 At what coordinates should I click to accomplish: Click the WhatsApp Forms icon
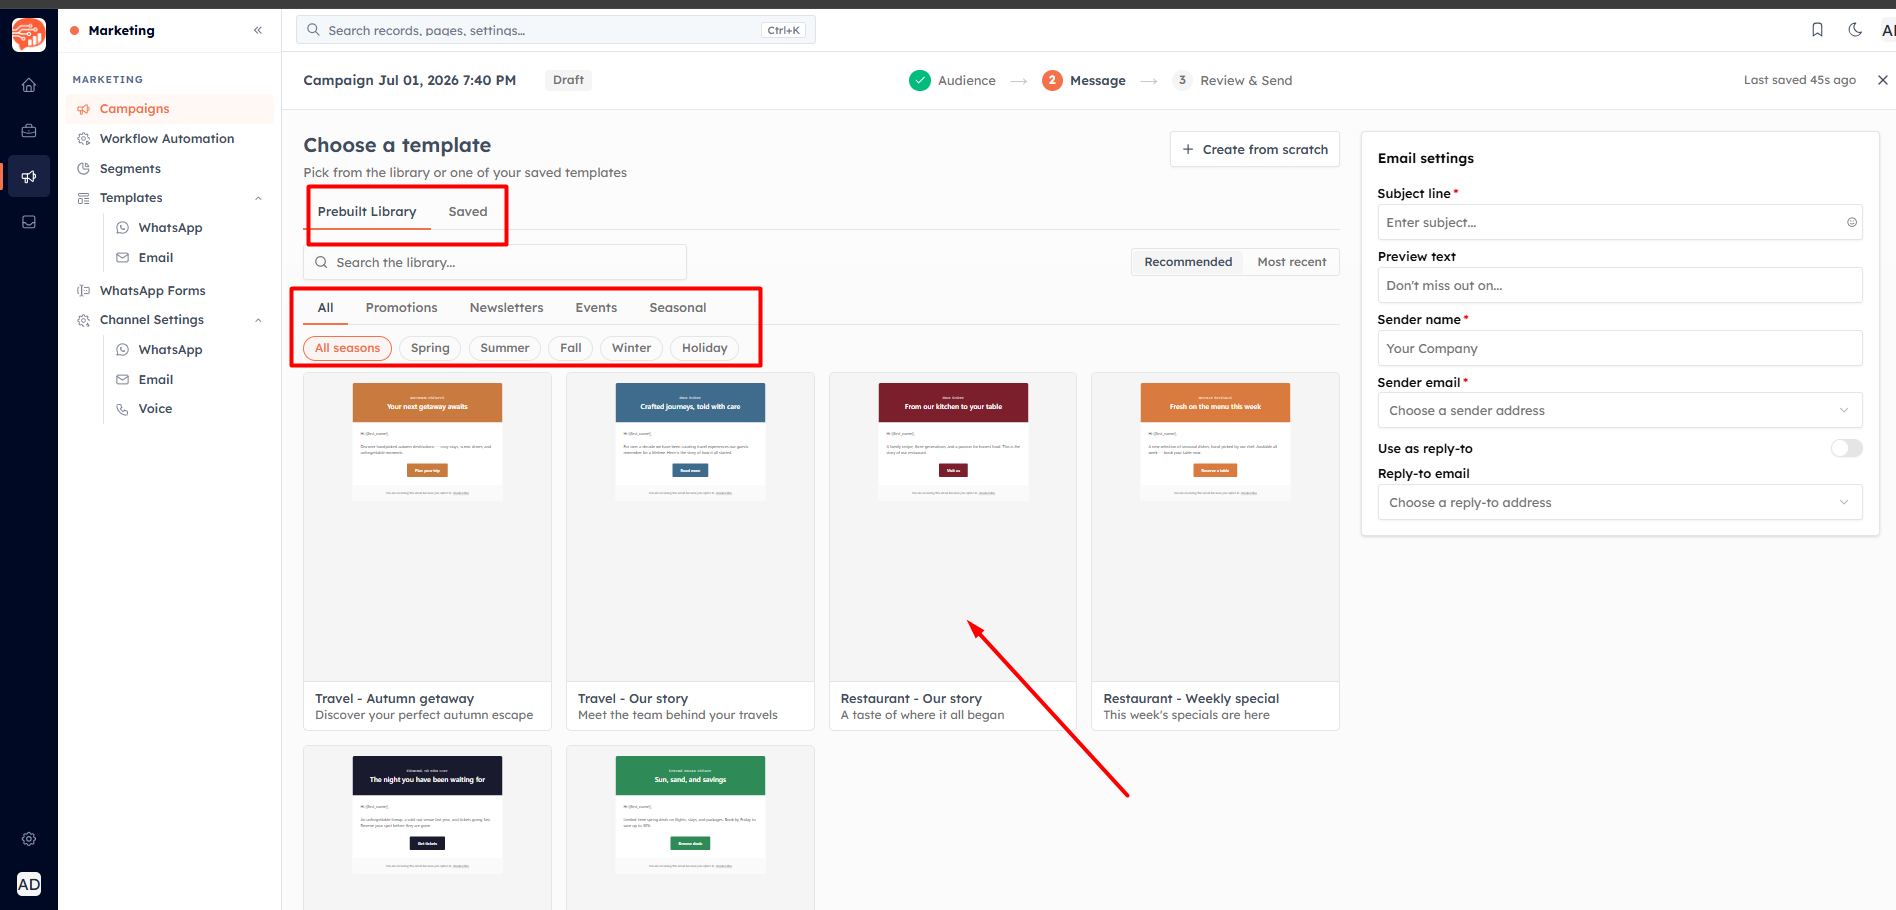coord(84,291)
